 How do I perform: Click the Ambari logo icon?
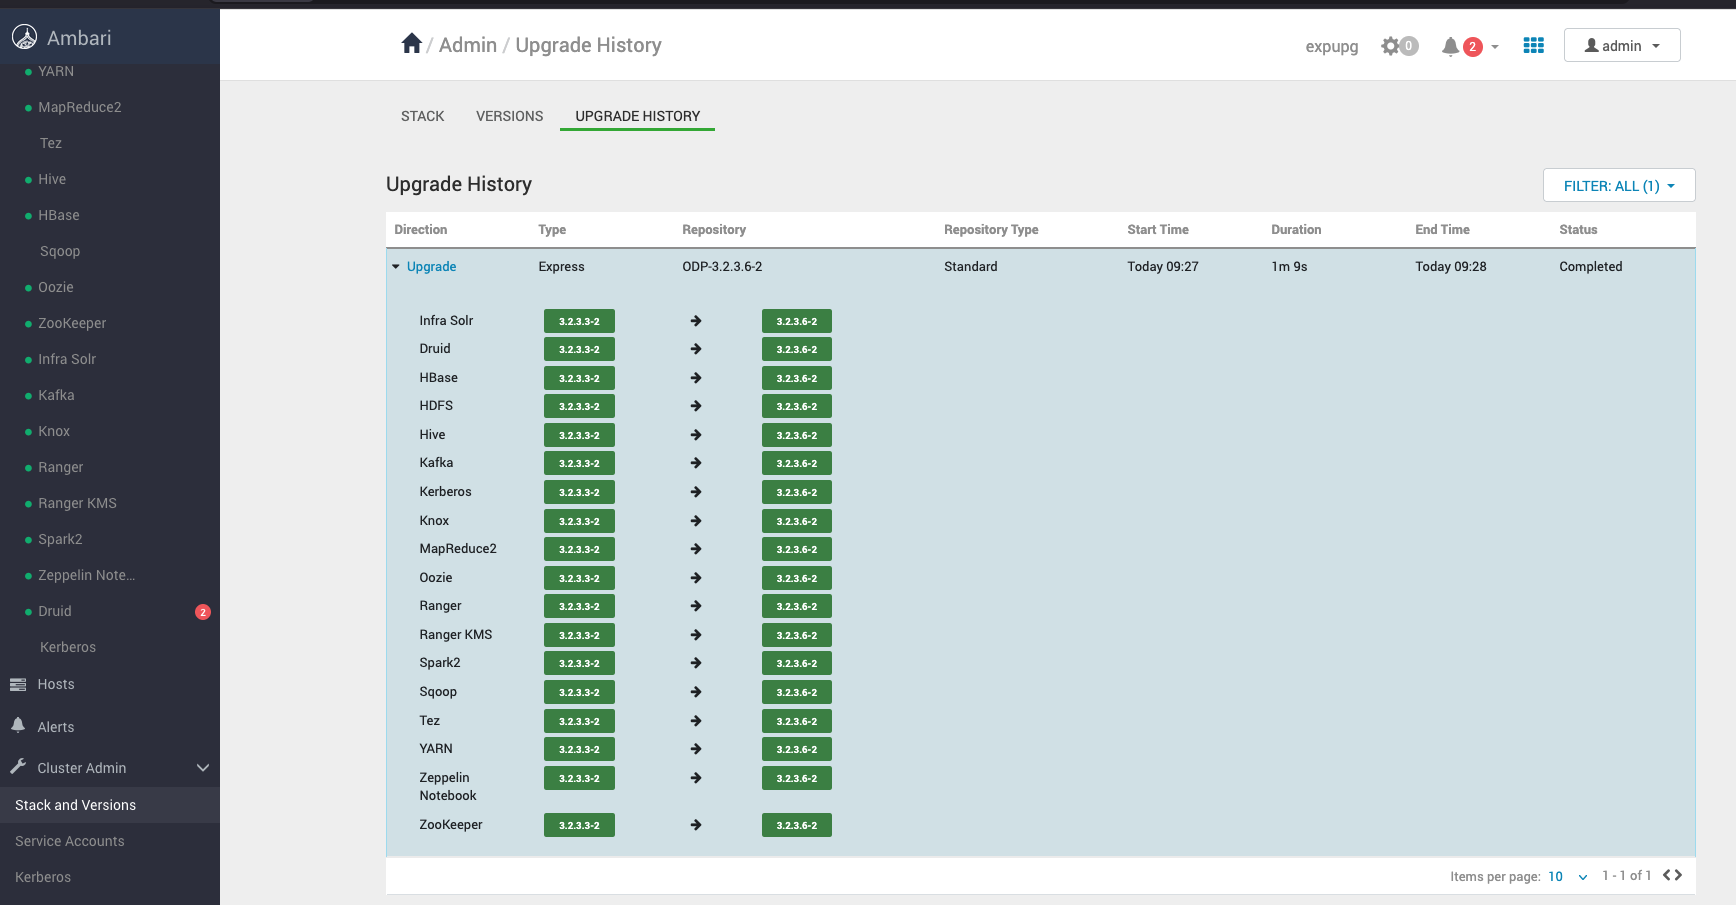pyautogui.click(x=25, y=37)
